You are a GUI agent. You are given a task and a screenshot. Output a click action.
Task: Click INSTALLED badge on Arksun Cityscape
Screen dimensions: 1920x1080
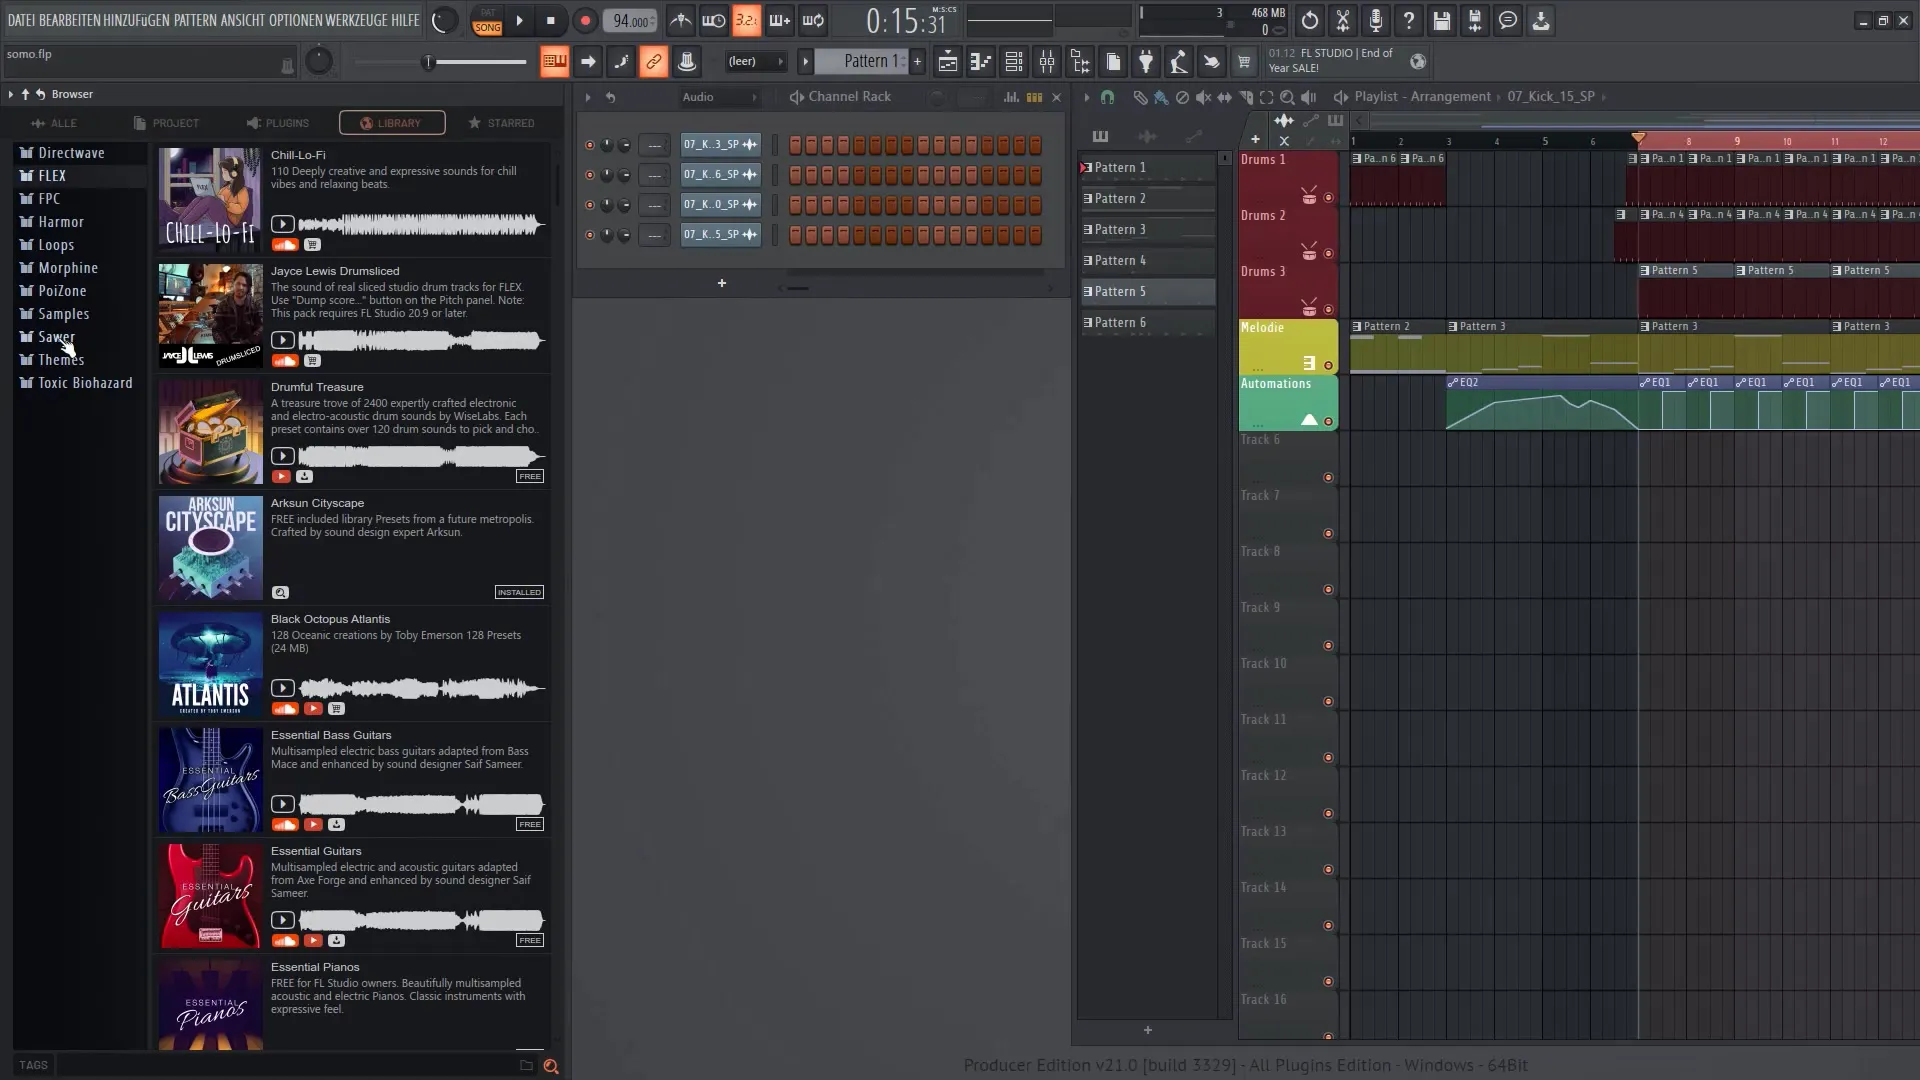(x=519, y=592)
